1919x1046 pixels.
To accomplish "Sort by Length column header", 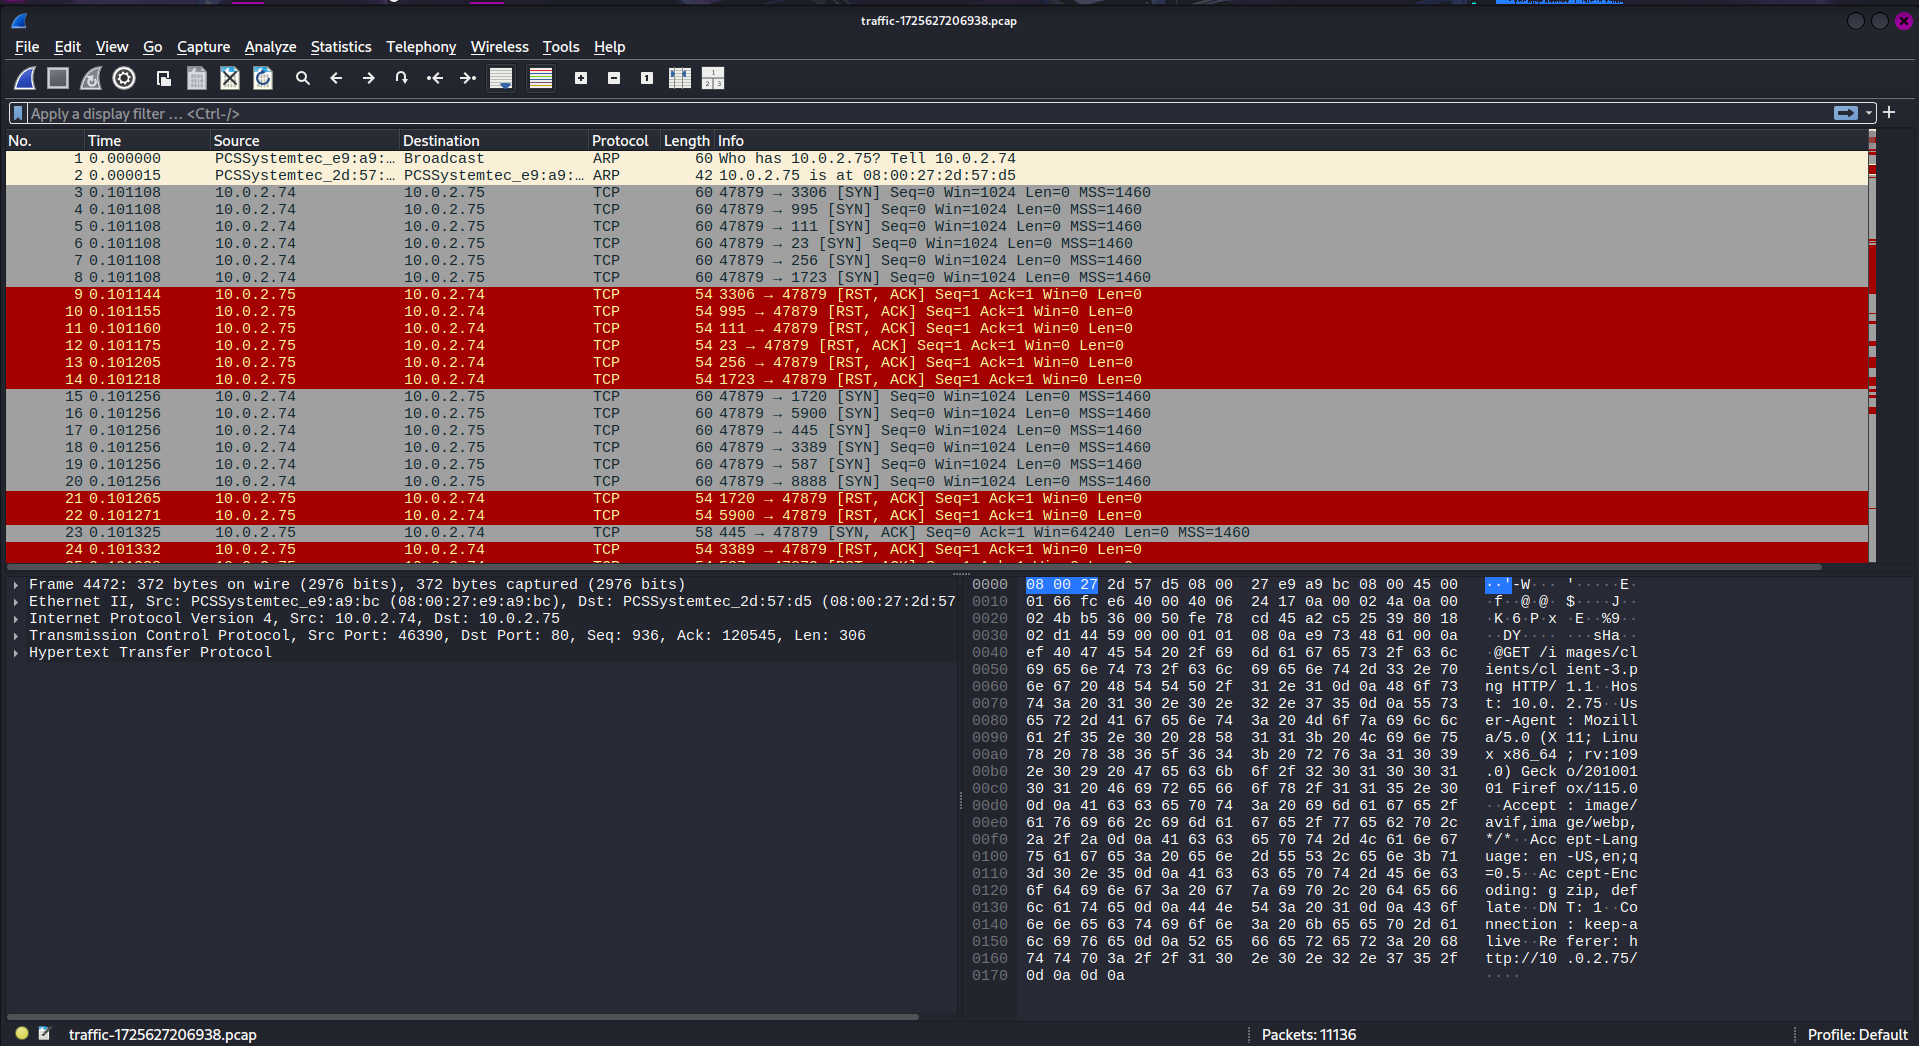I will point(687,141).
